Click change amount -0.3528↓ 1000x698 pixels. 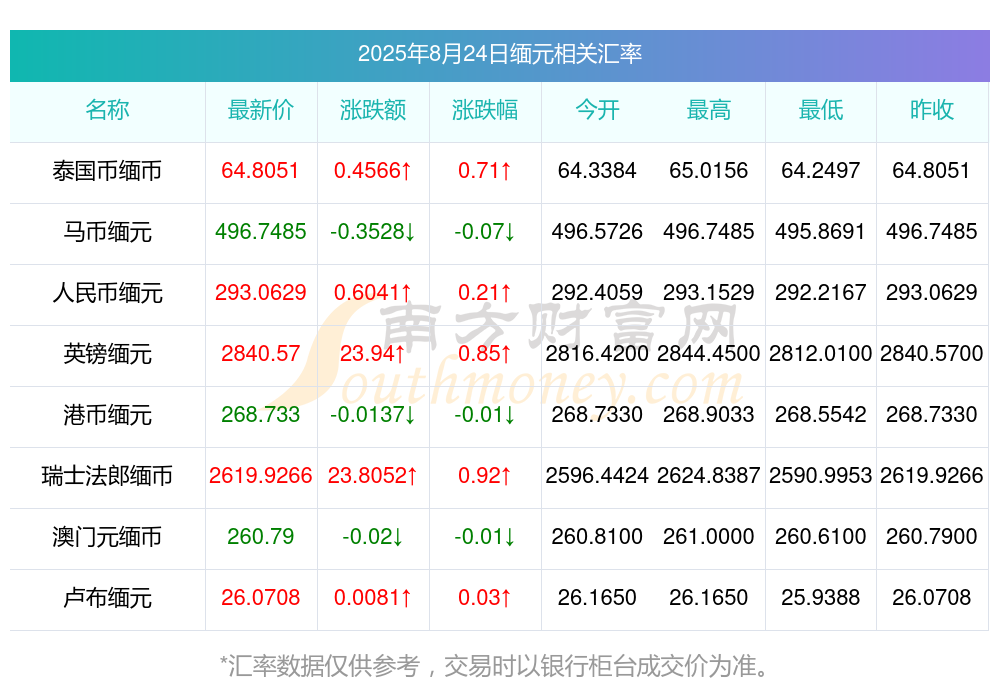[373, 231]
